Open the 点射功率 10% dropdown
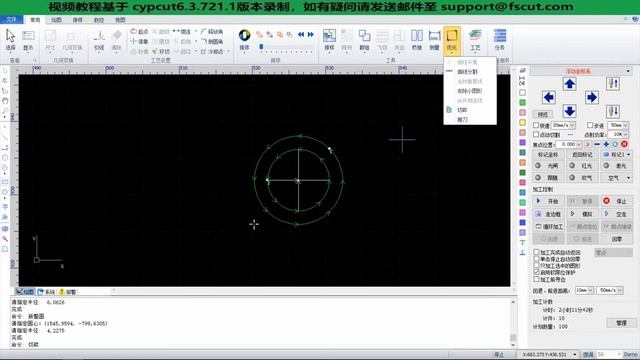Screen dimensions: 640x360 tap(625, 134)
